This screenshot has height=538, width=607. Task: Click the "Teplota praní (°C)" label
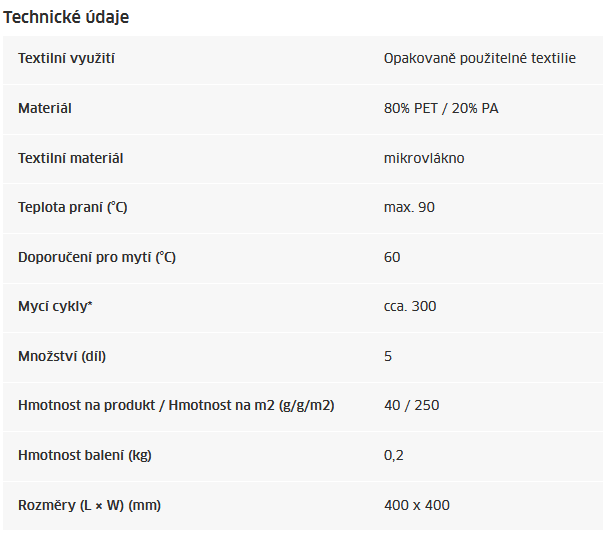73,207
